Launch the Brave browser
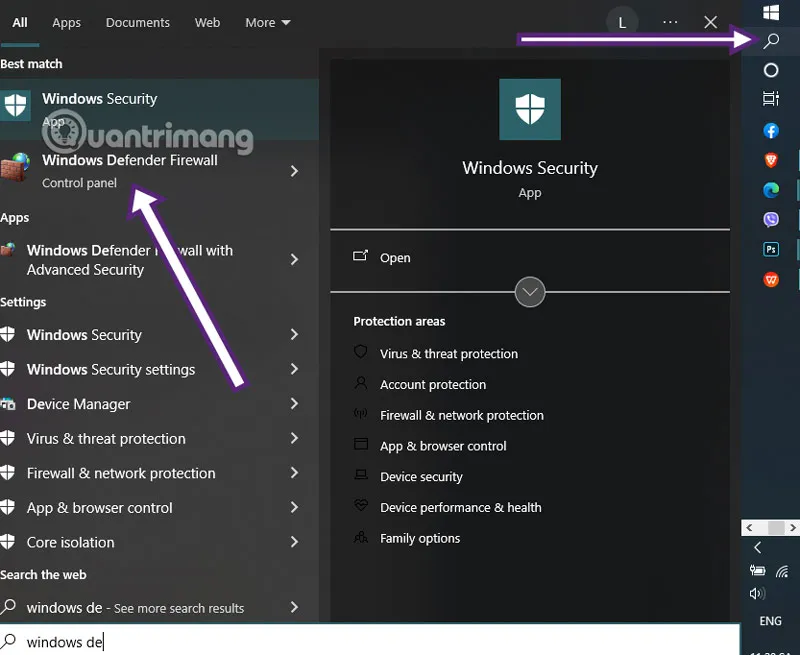The width and height of the screenshot is (800, 655). pyautogui.click(x=770, y=160)
